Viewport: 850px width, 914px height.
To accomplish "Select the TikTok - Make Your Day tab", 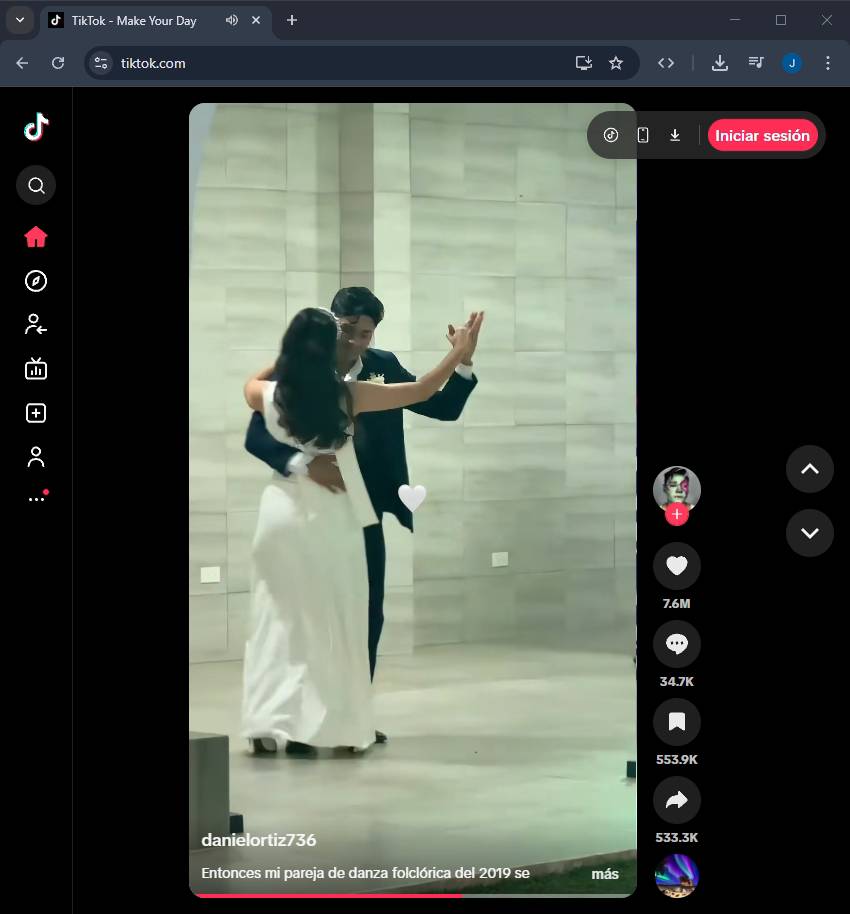I will click(133, 20).
